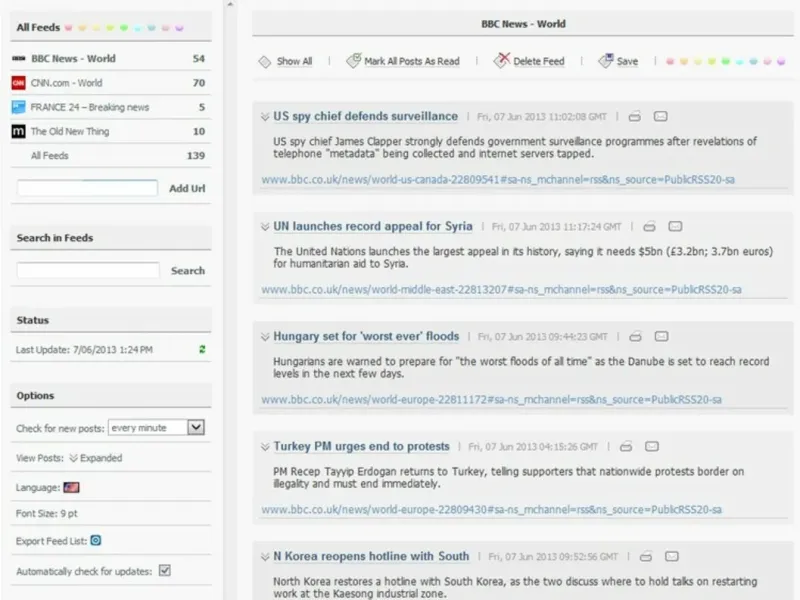Collapse the Hungary floods post chevron
The width and height of the screenshot is (800, 600).
click(x=265, y=337)
